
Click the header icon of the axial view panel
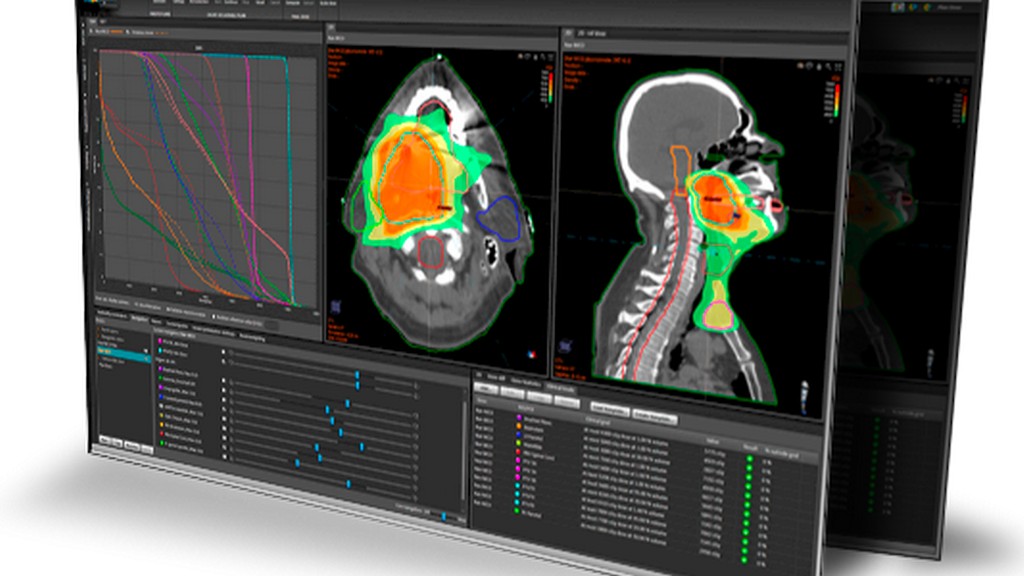click(x=331, y=27)
